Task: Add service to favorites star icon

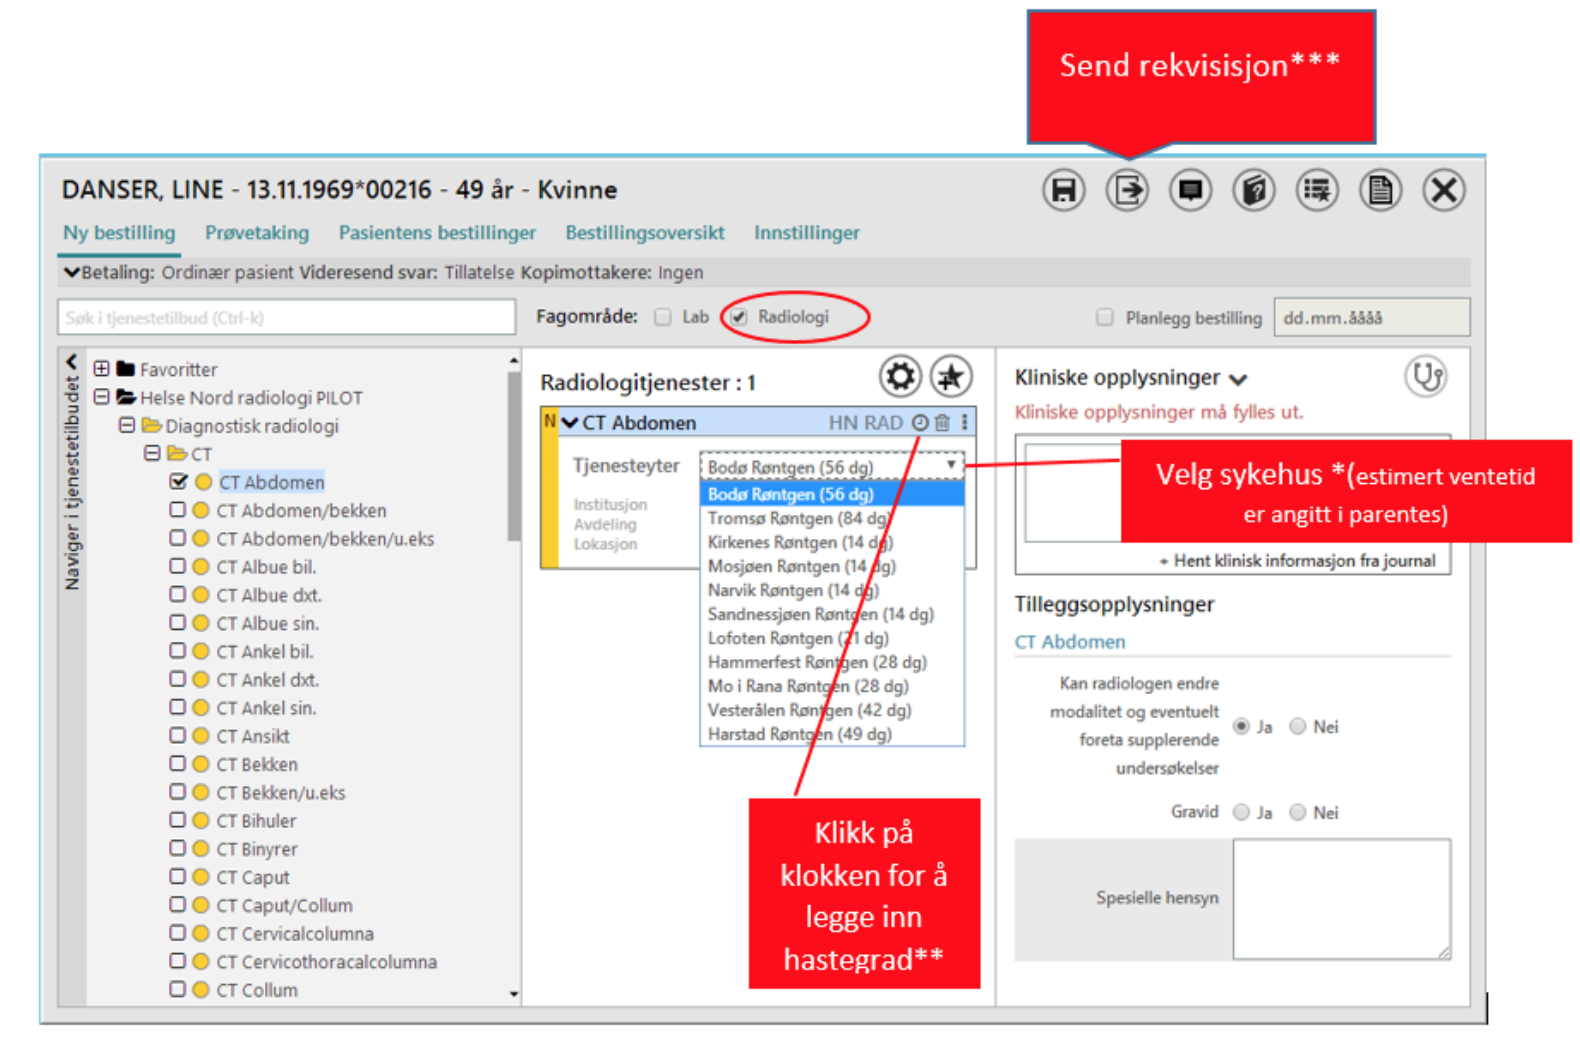Action: 951,377
